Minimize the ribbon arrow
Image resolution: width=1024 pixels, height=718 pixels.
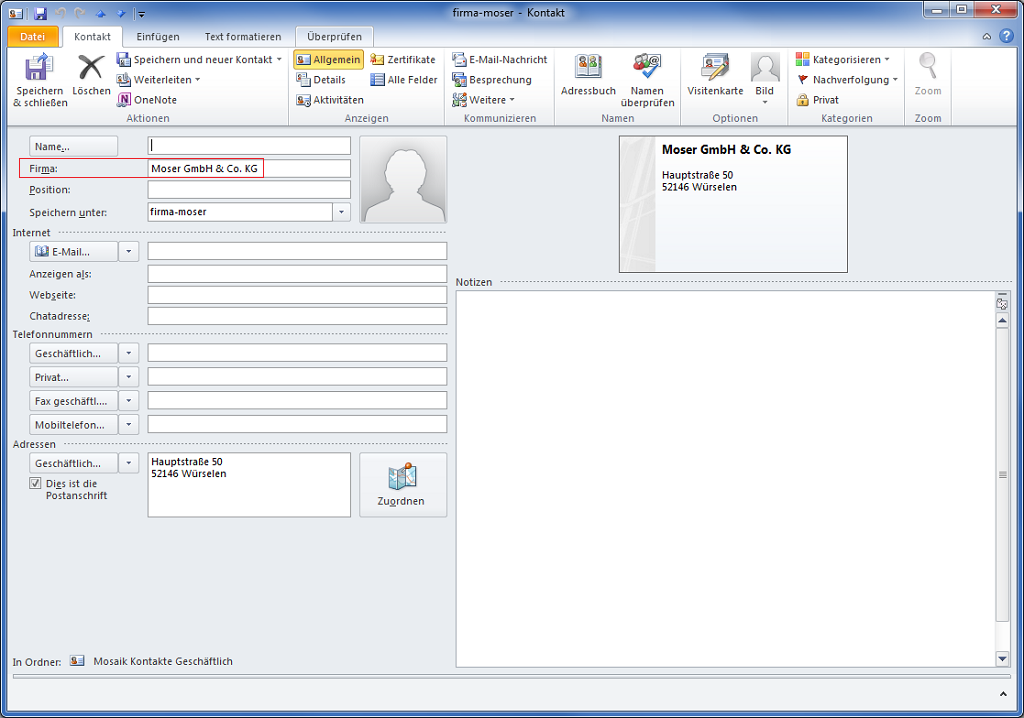click(987, 37)
